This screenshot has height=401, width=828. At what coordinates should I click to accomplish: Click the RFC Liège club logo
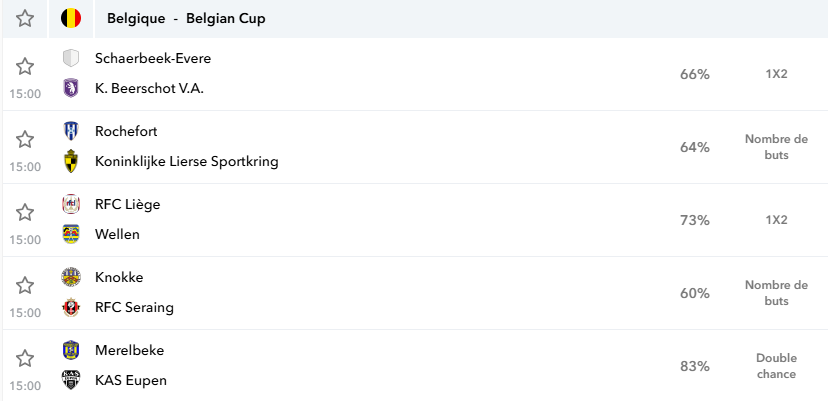tap(71, 204)
